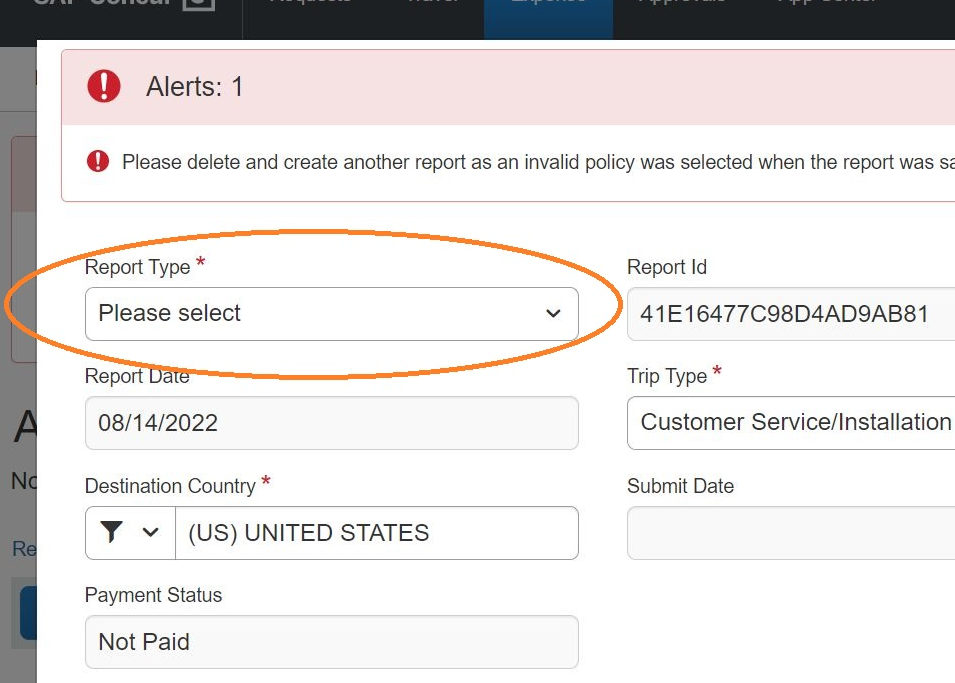Screen dimensions: 955x683
Task: Click the empty Submit Date field
Action: coord(790,533)
